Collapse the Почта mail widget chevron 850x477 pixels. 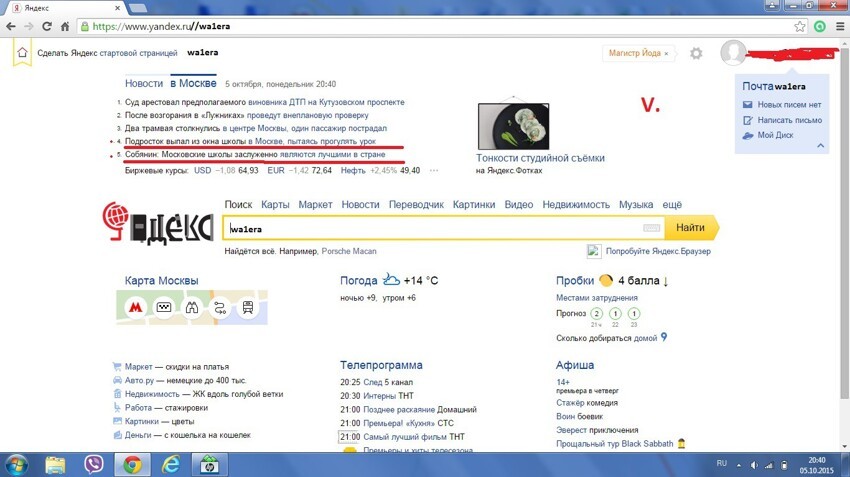pos(820,145)
